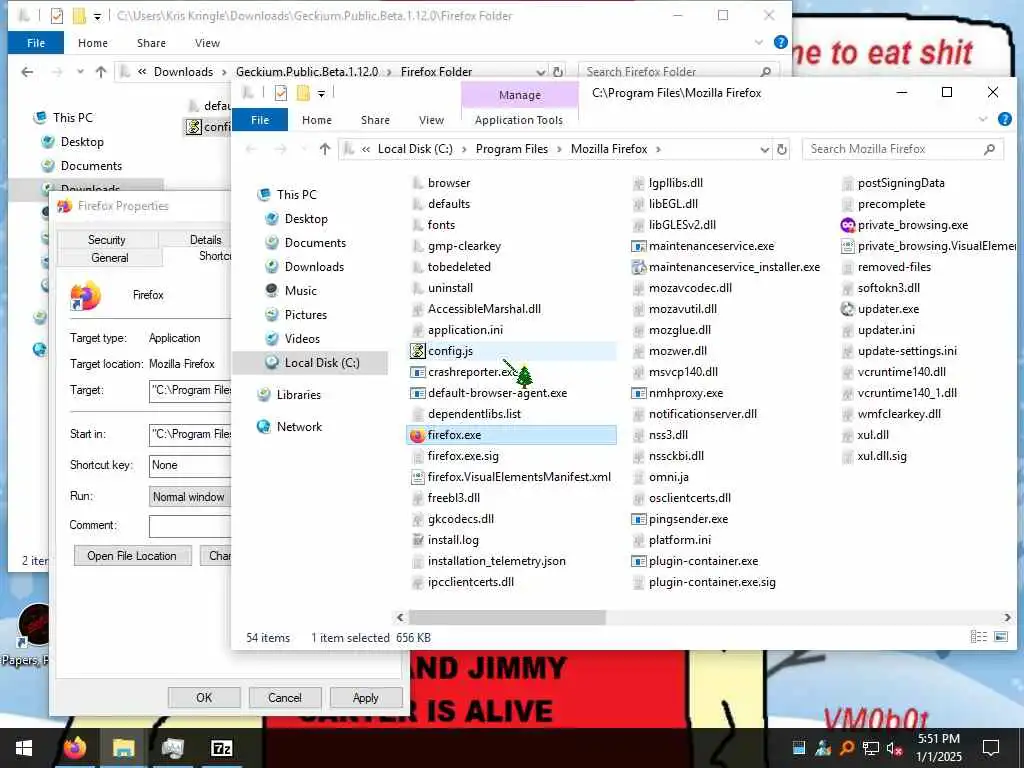This screenshot has width=1024, height=768.
Task: Click the config.js script icon in Mozilla Firefox folder
Action: [x=417, y=351]
